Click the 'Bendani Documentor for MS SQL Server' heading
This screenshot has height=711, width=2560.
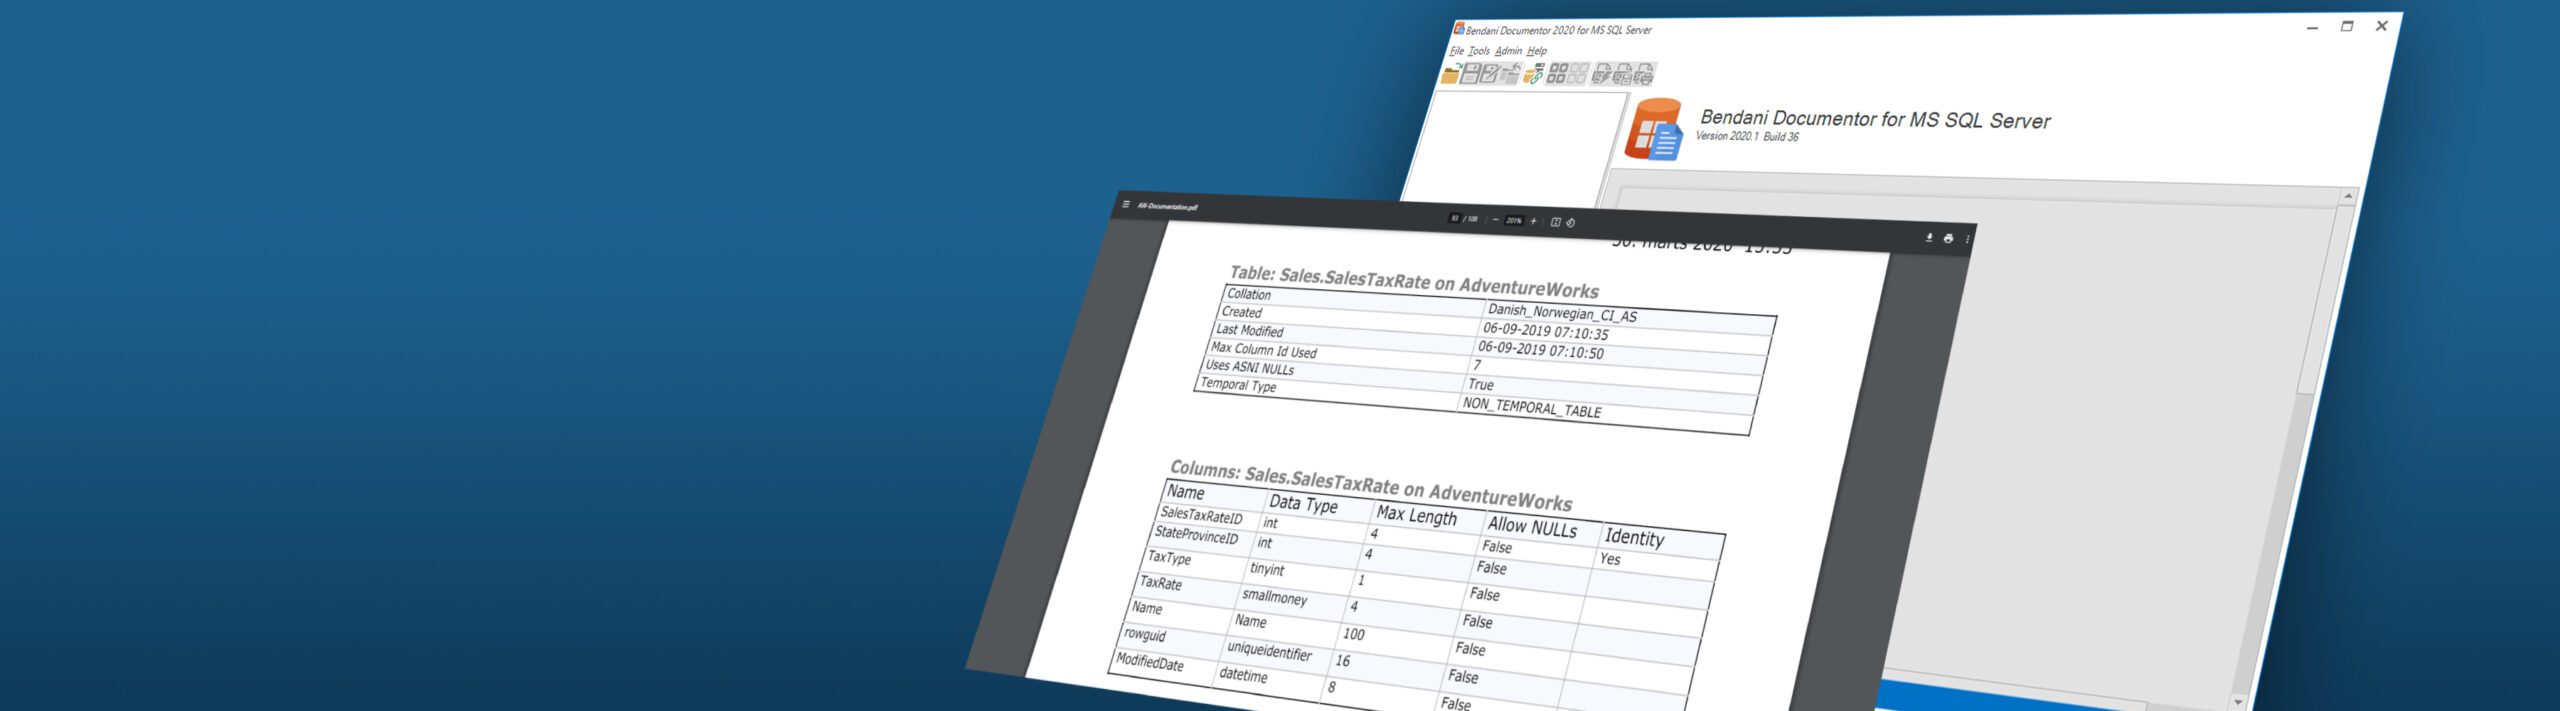(1875, 119)
